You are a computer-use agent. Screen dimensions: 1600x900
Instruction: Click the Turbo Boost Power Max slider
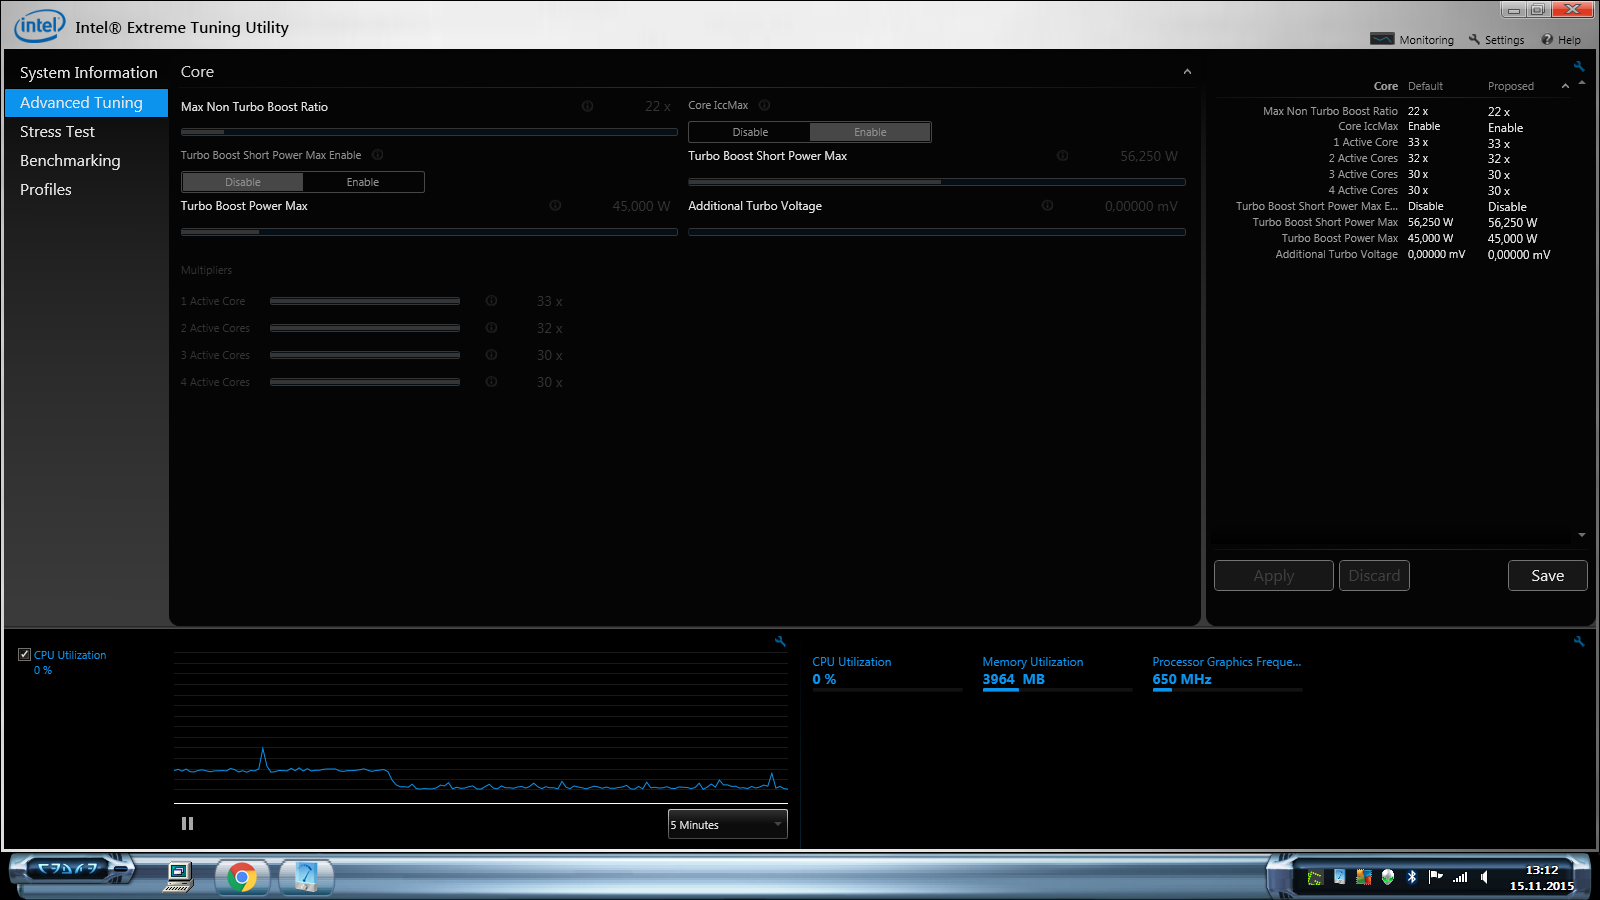[x=428, y=232]
